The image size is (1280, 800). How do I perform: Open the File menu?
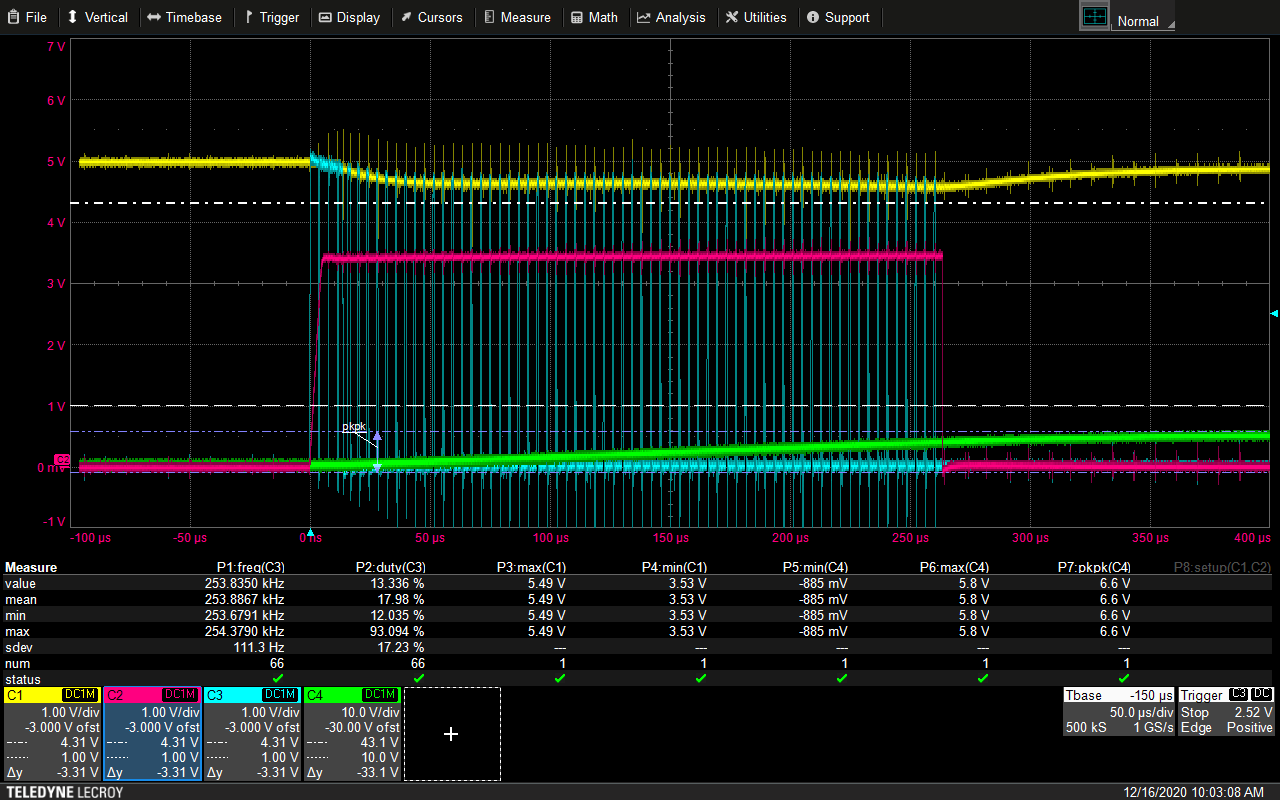pos(27,17)
